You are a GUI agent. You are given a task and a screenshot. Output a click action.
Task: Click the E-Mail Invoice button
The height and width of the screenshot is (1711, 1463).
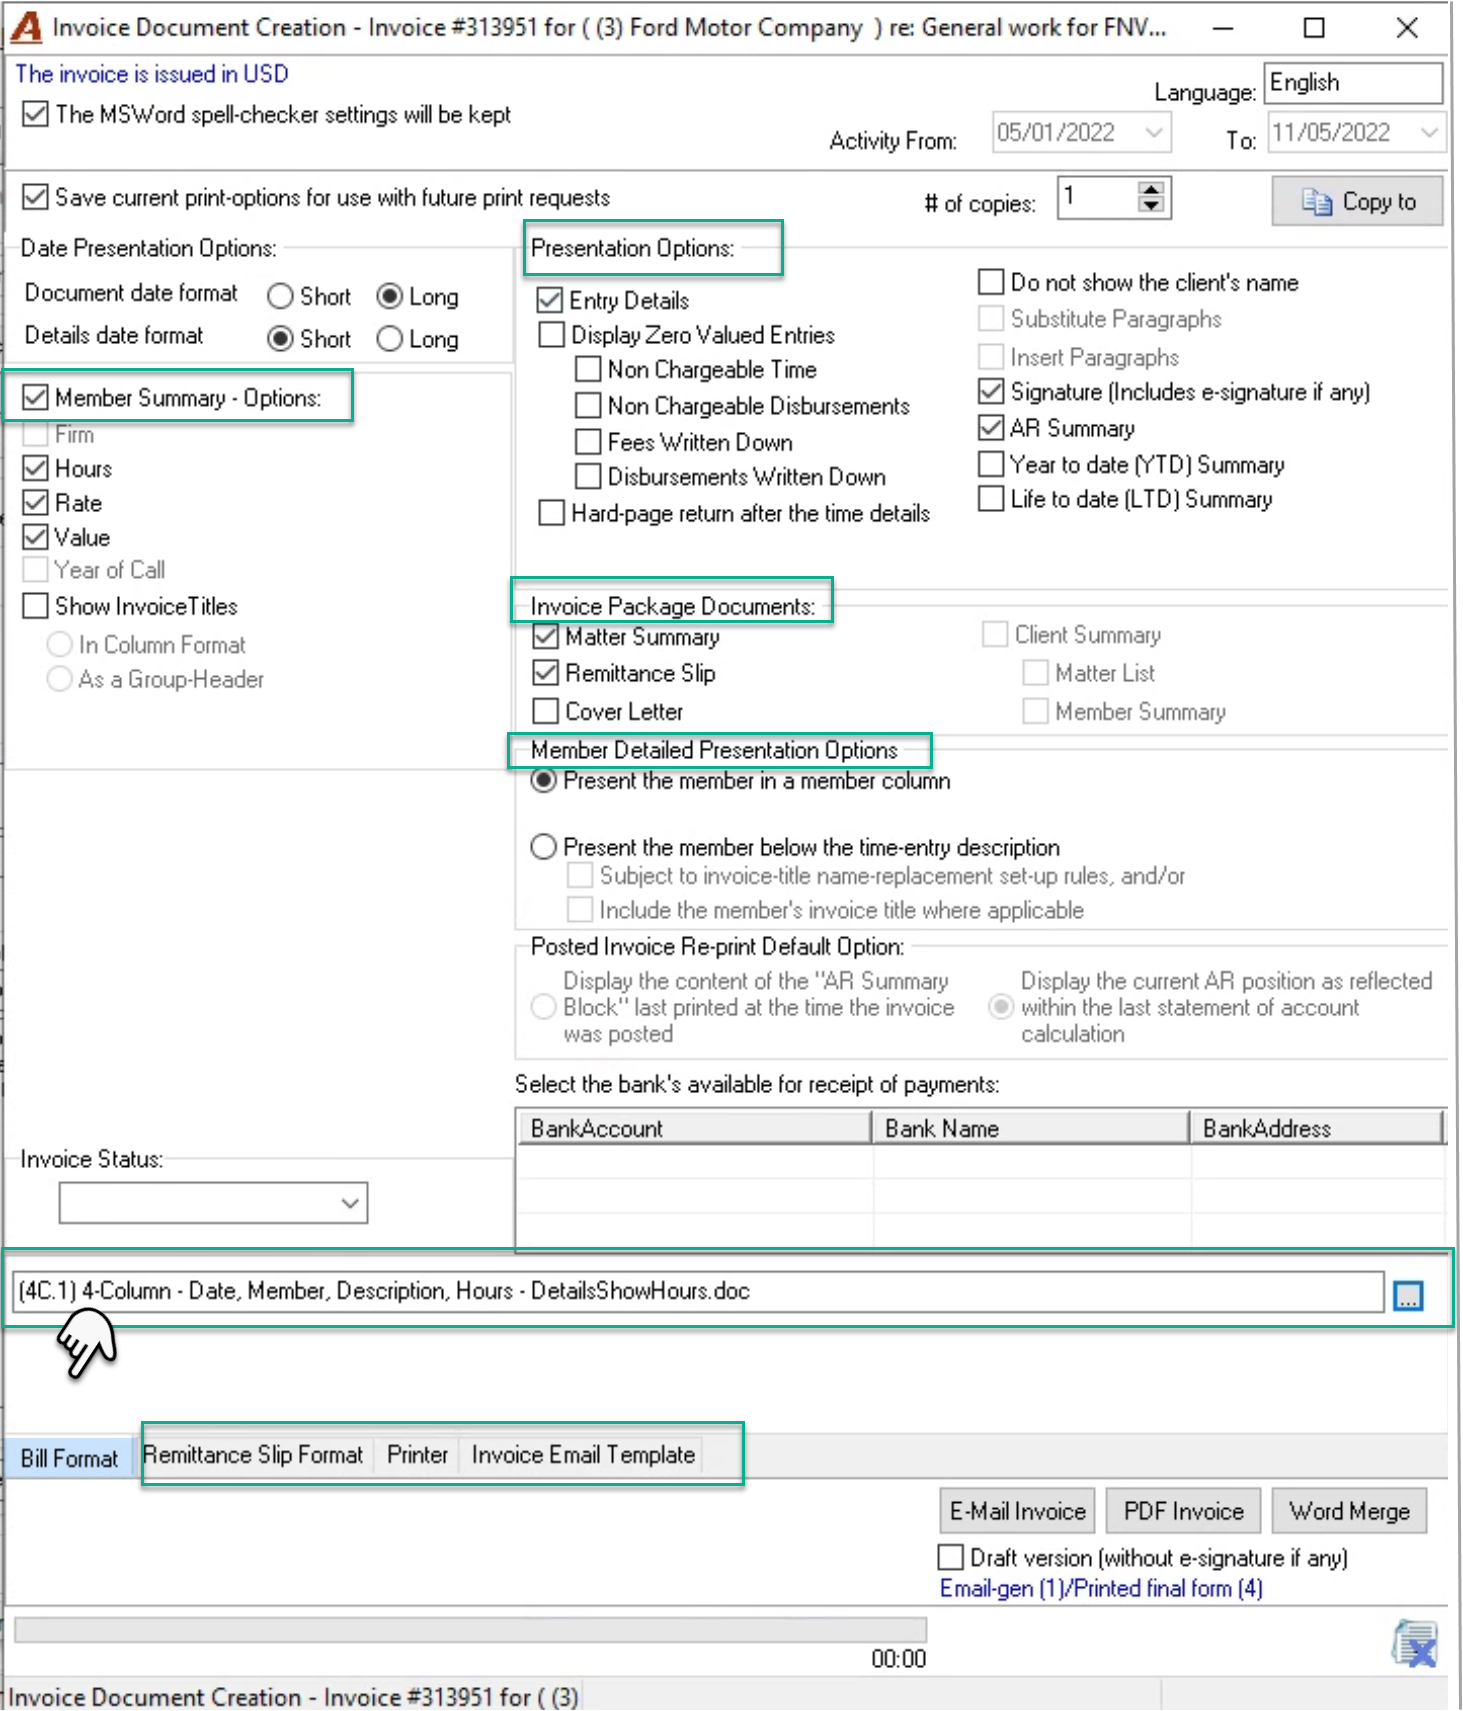tap(1017, 1511)
